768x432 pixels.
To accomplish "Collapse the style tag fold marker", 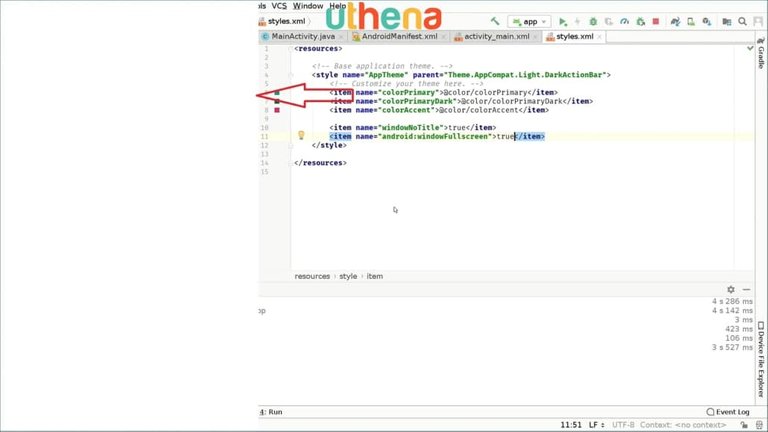I will 290,75.
